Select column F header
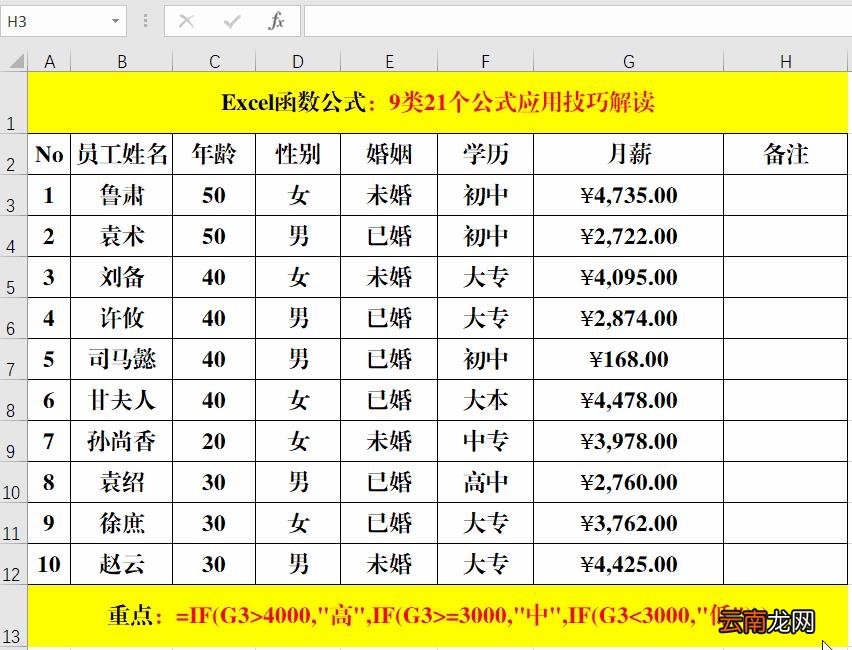Screen dimensions: 852x650 tap(485, 61)
